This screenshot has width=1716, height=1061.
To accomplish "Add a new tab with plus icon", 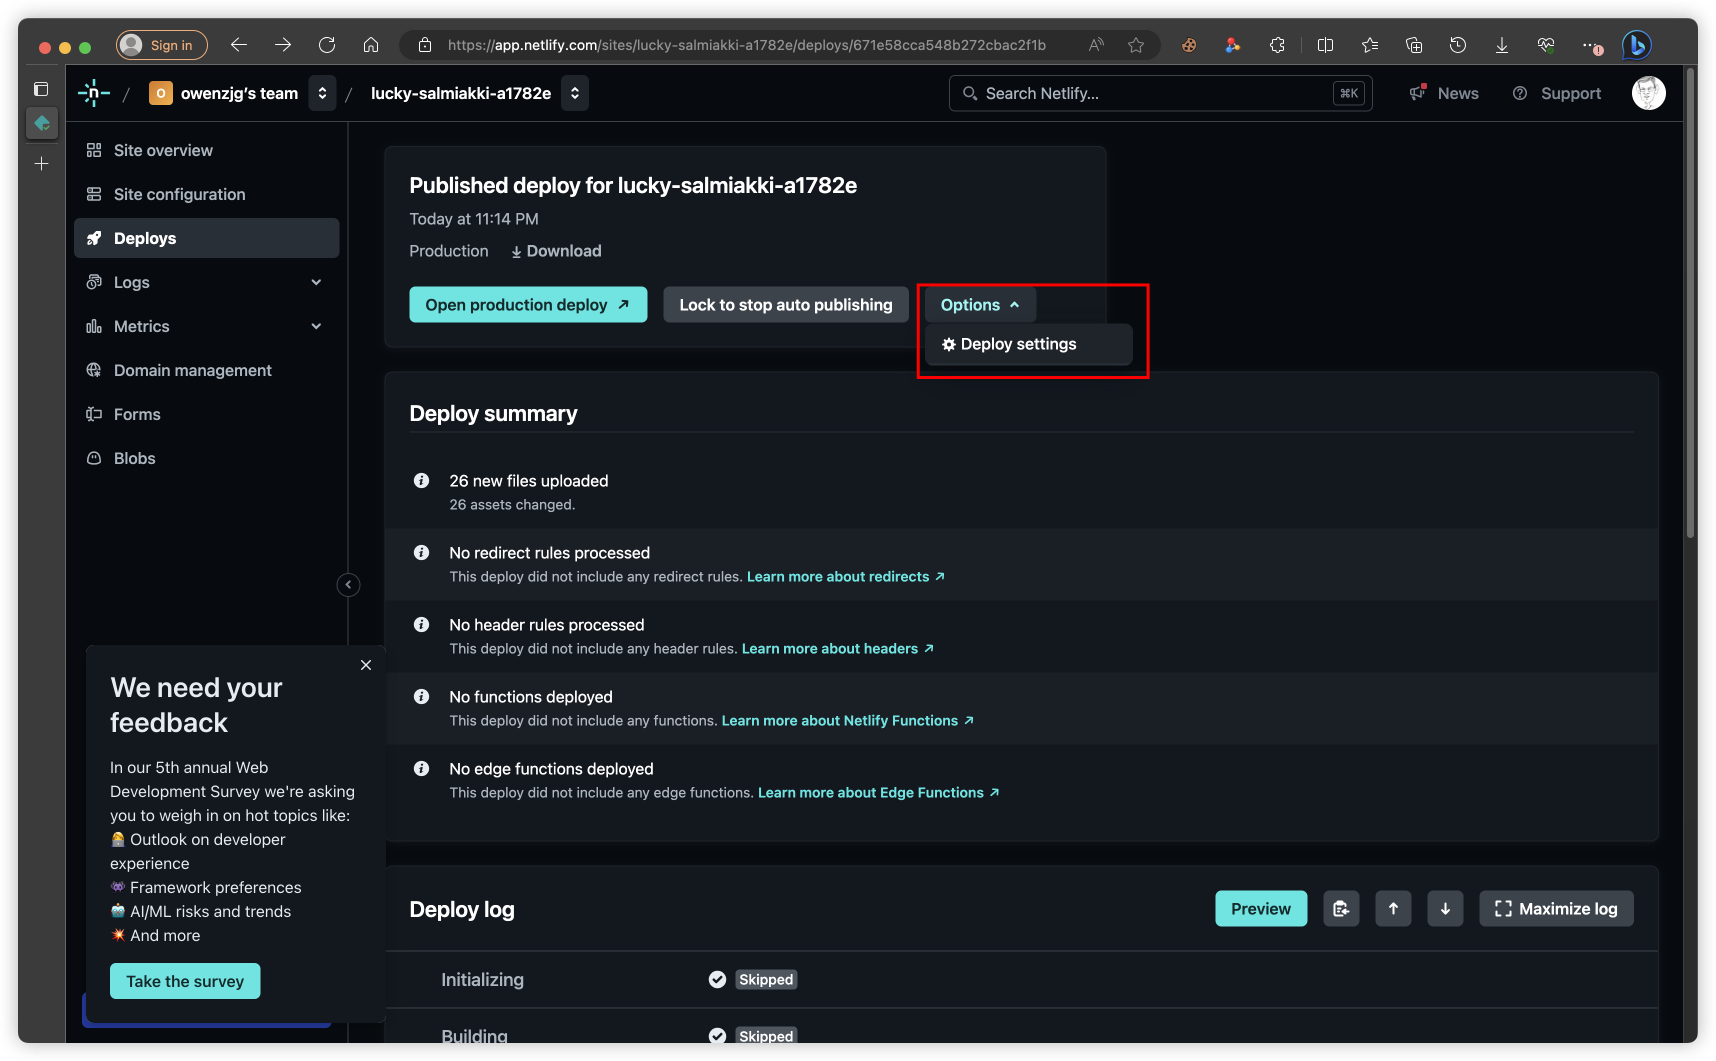I will pyautogui.click(x=41, y=163).
